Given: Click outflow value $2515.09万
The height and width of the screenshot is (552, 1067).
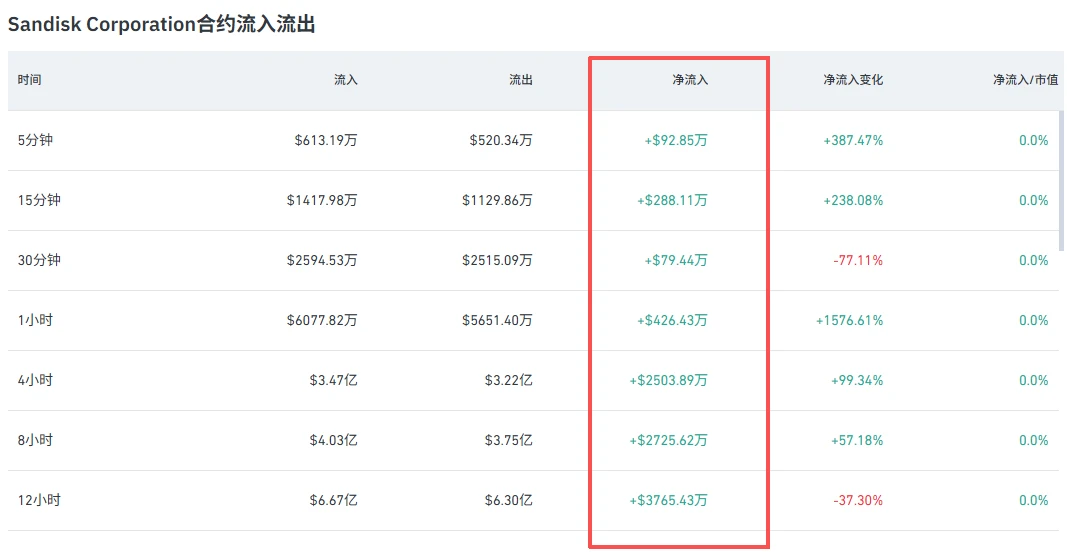Looking at the screenshot, I should click(x=497, y=260).
